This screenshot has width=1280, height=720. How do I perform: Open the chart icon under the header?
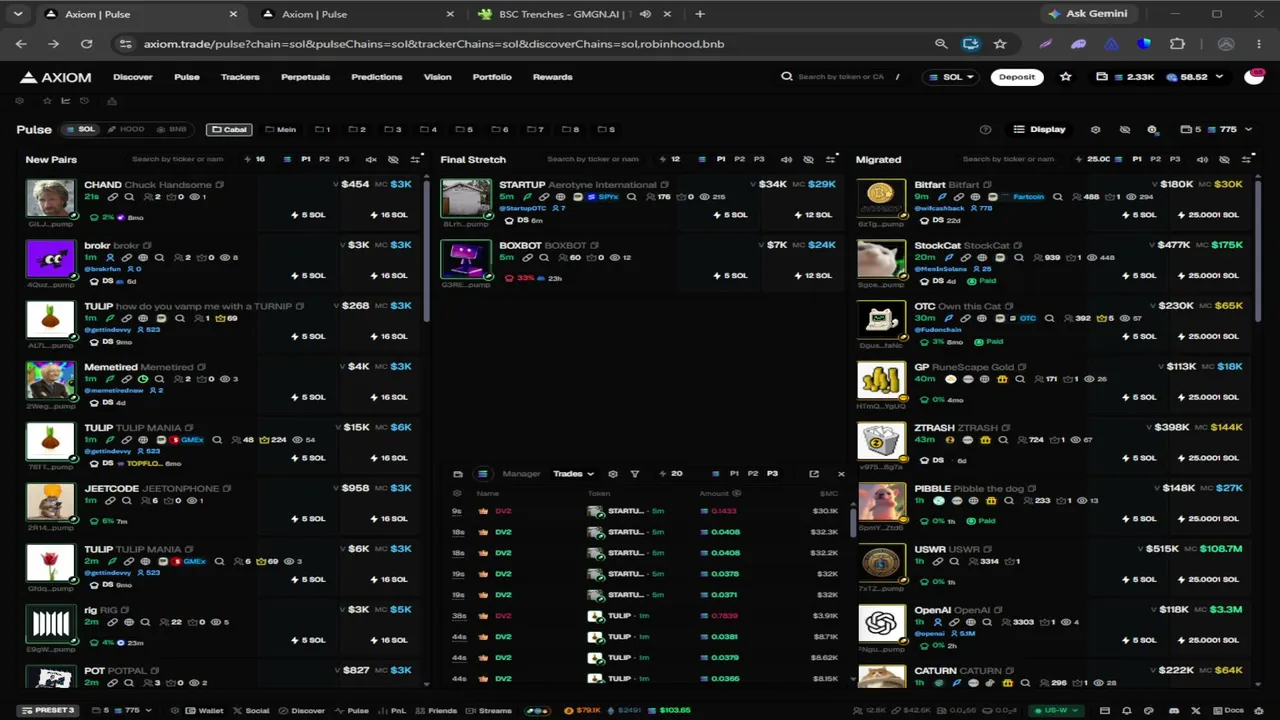pyautogui.click(x=66, y=101)
